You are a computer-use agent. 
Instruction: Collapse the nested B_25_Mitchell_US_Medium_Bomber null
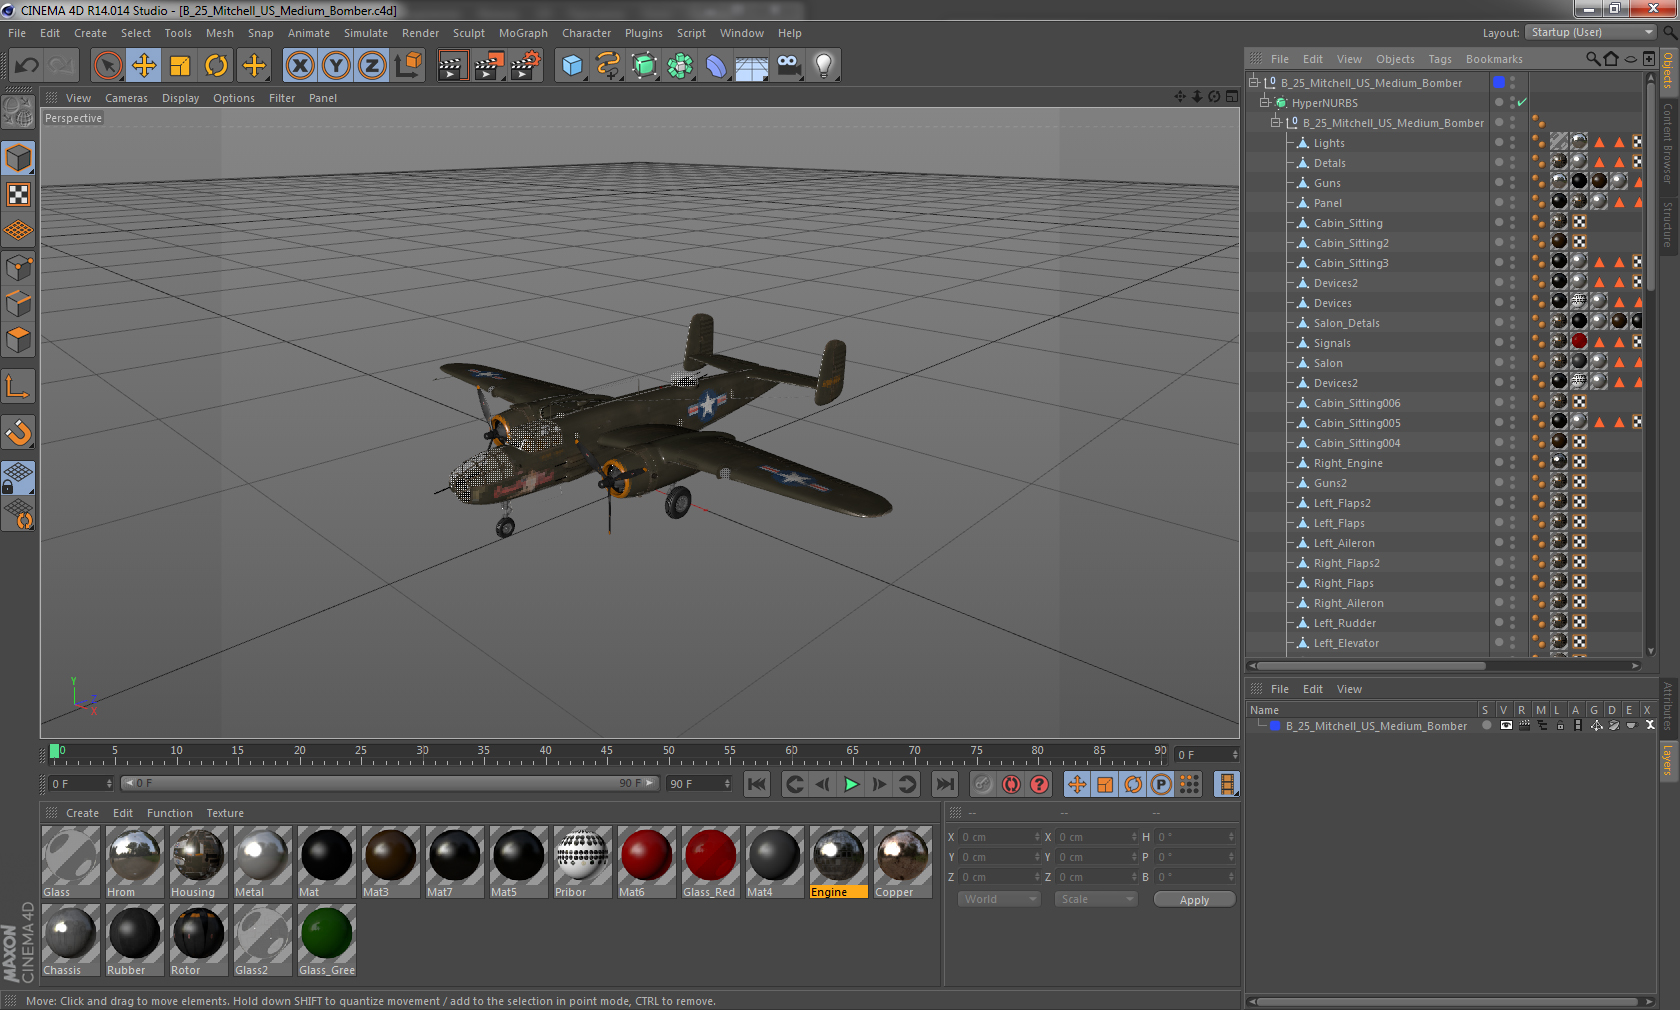click(1276, 122)
